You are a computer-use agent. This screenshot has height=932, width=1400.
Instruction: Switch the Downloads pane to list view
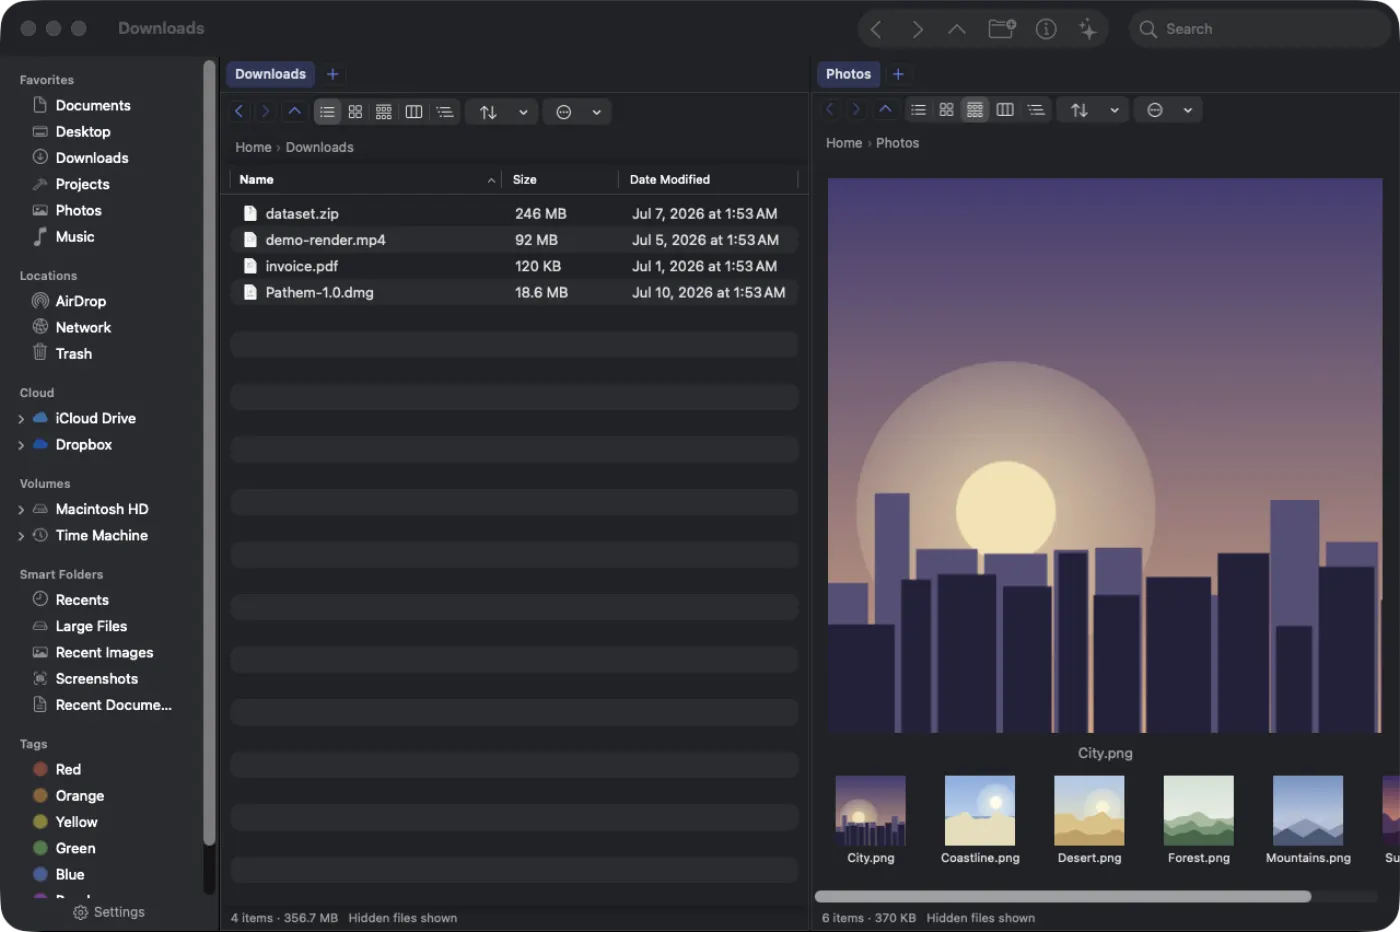(x=327, y=112)
